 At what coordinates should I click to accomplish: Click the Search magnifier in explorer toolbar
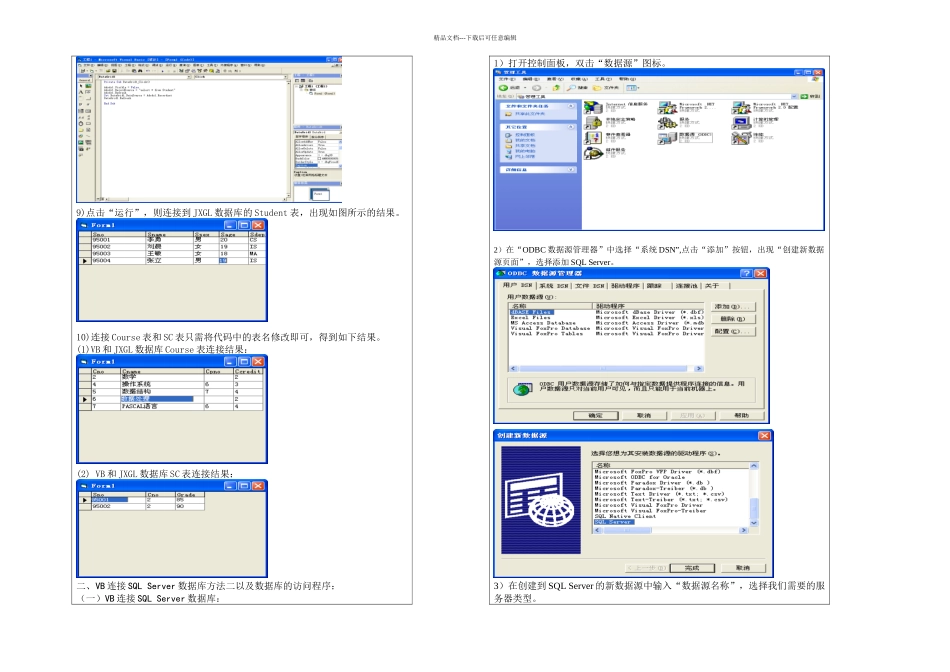tap(571, 88)
